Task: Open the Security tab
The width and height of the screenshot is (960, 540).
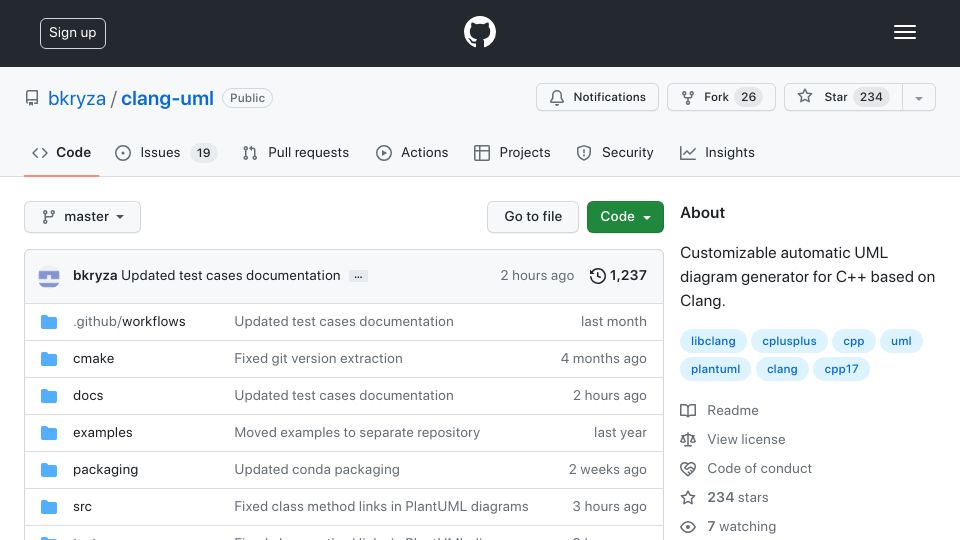Action: 615,152
